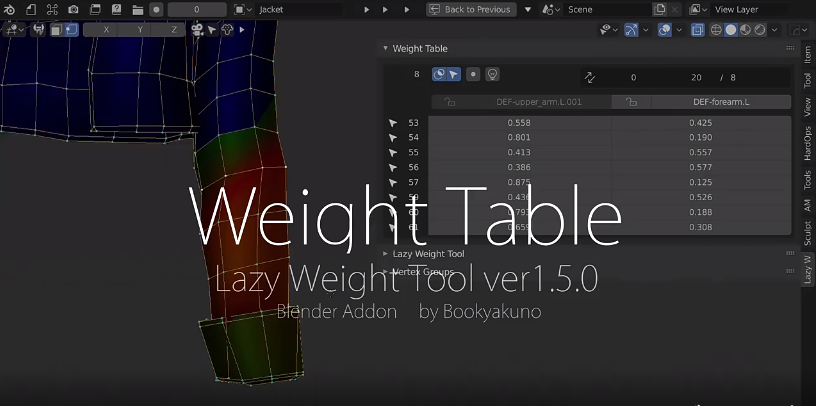Toggle the Z axis mirror button
Viewport: 816px width, 406px height.
174,30
